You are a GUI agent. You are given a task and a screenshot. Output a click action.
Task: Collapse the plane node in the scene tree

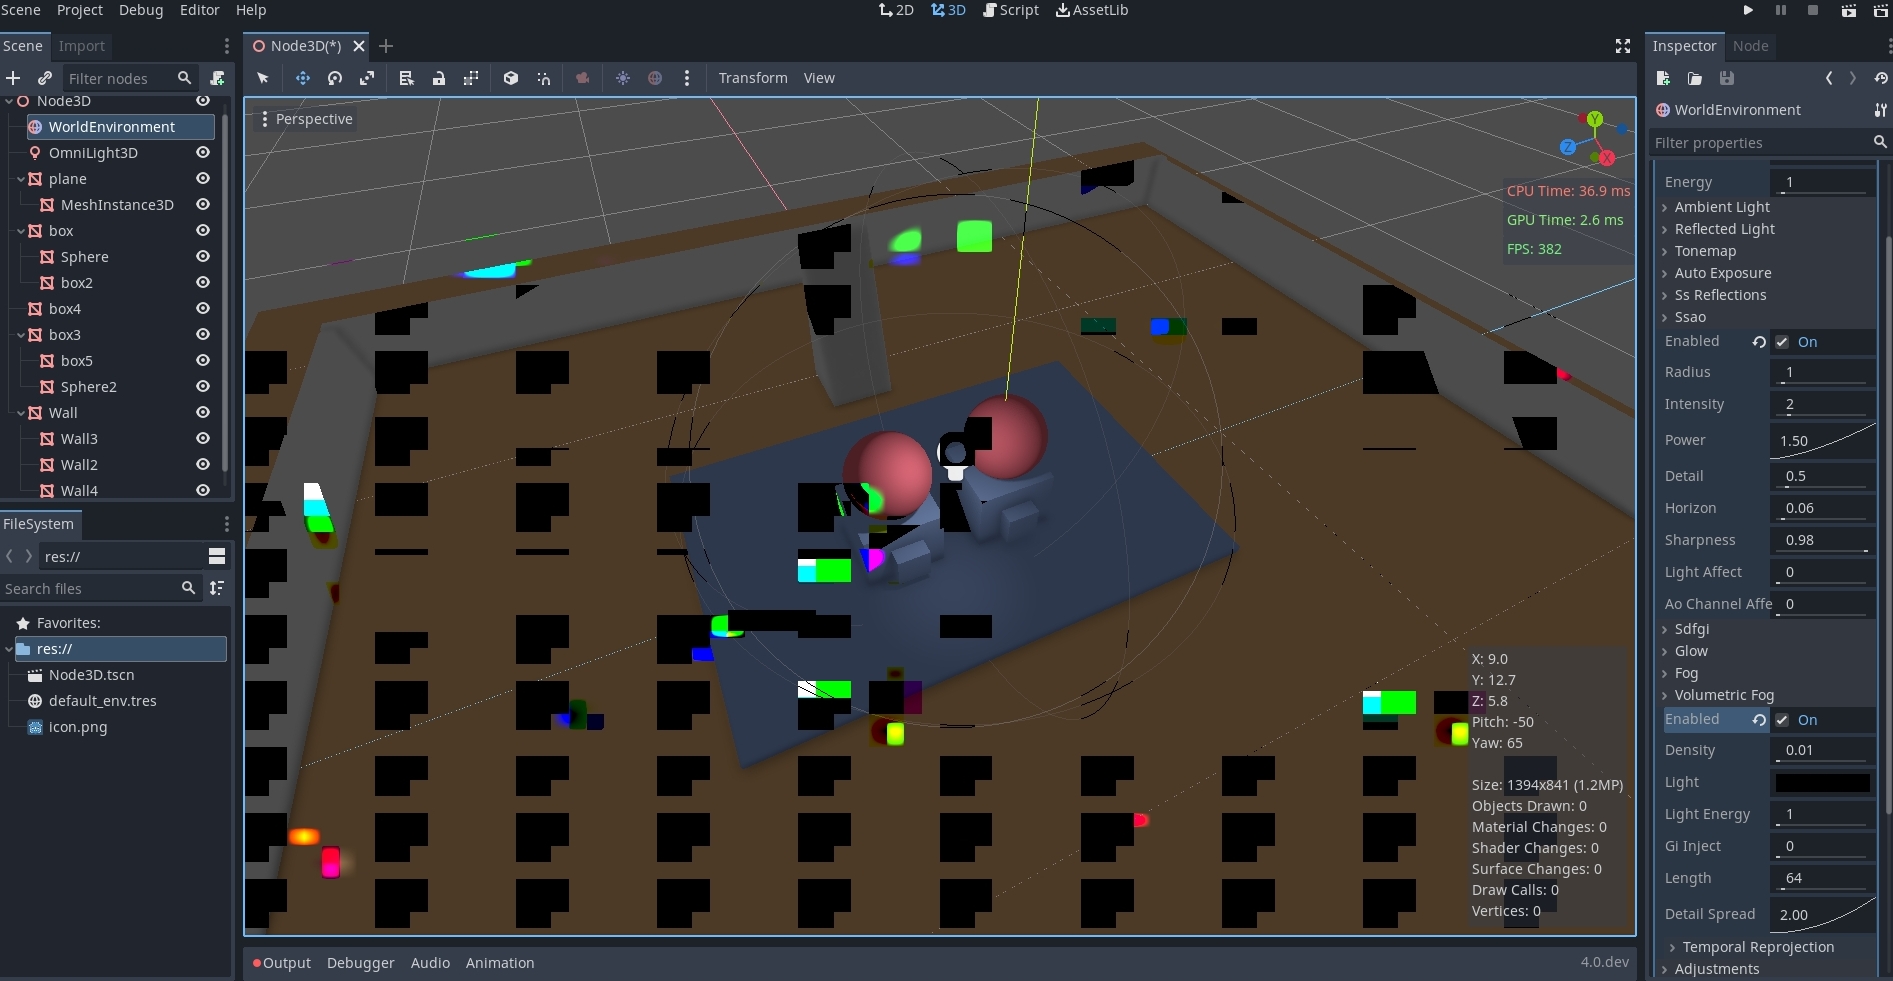click(x=21, y=179)
